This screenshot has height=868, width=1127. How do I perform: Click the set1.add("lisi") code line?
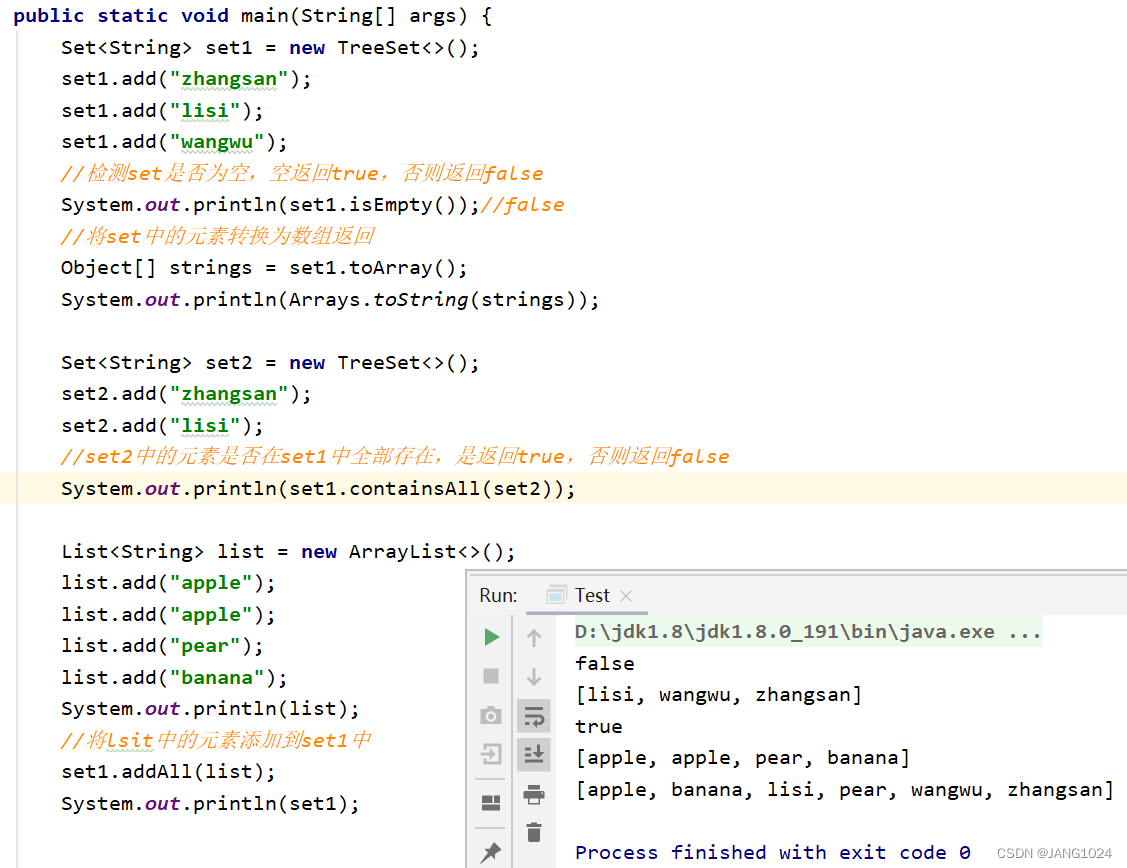coord(162,111)
